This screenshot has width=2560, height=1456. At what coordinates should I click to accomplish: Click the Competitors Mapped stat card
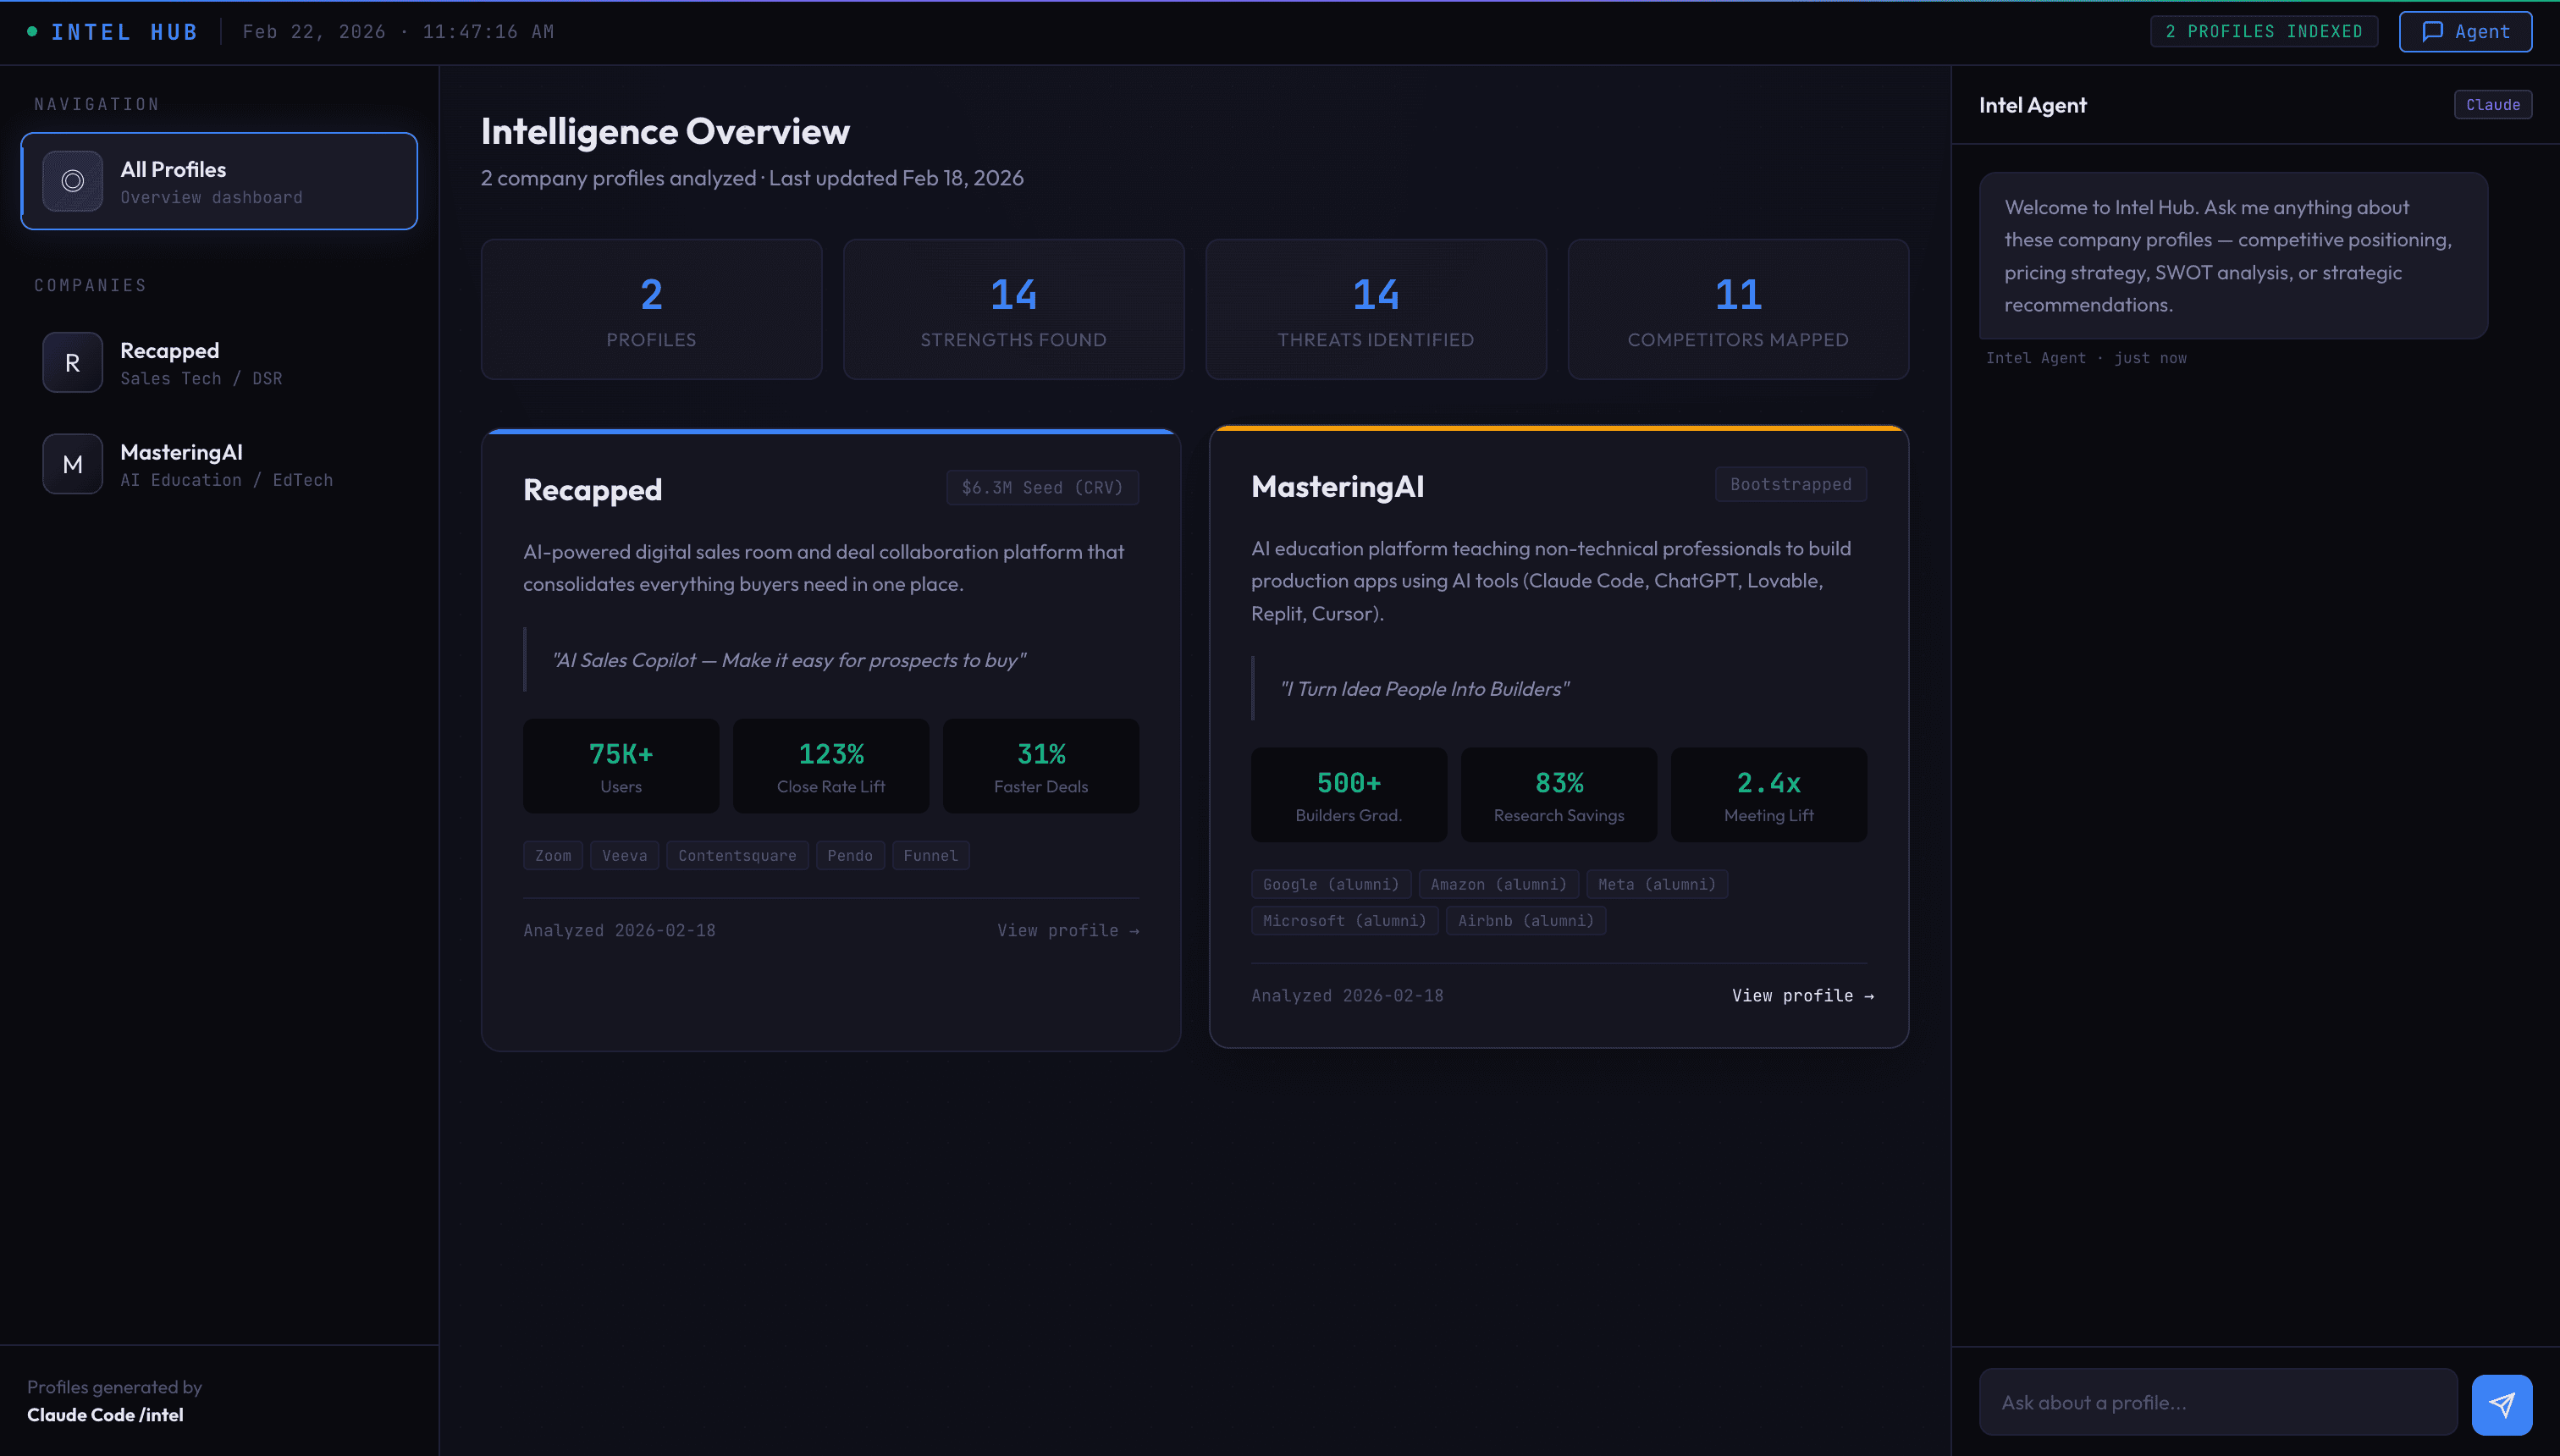click(x=1738, y=309)
